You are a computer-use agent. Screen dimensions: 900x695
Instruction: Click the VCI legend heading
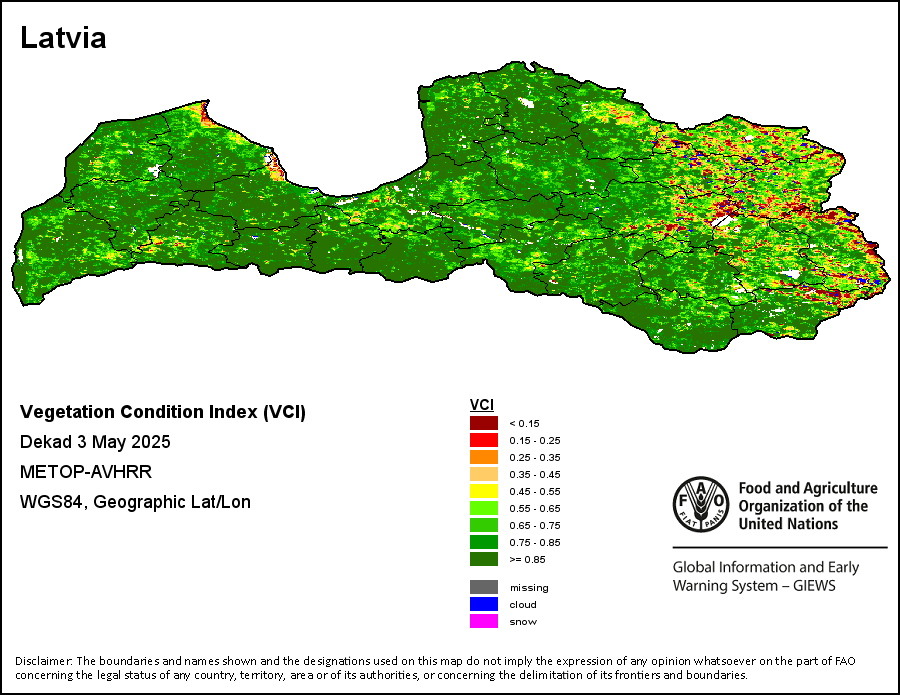(482, 405)
